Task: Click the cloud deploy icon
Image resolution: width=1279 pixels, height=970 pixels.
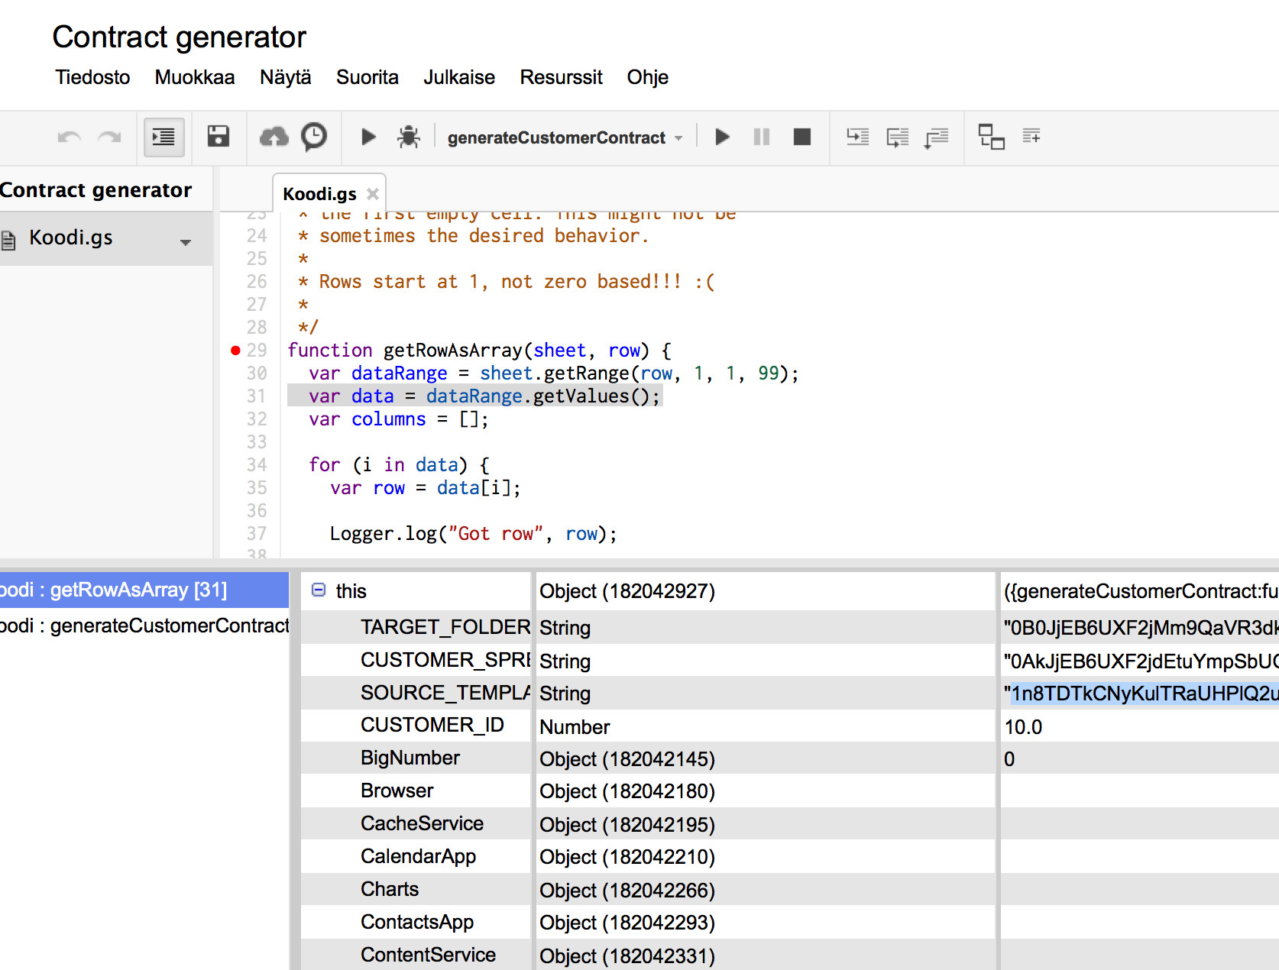Action: pyautogui.click(x=274, y=137)
